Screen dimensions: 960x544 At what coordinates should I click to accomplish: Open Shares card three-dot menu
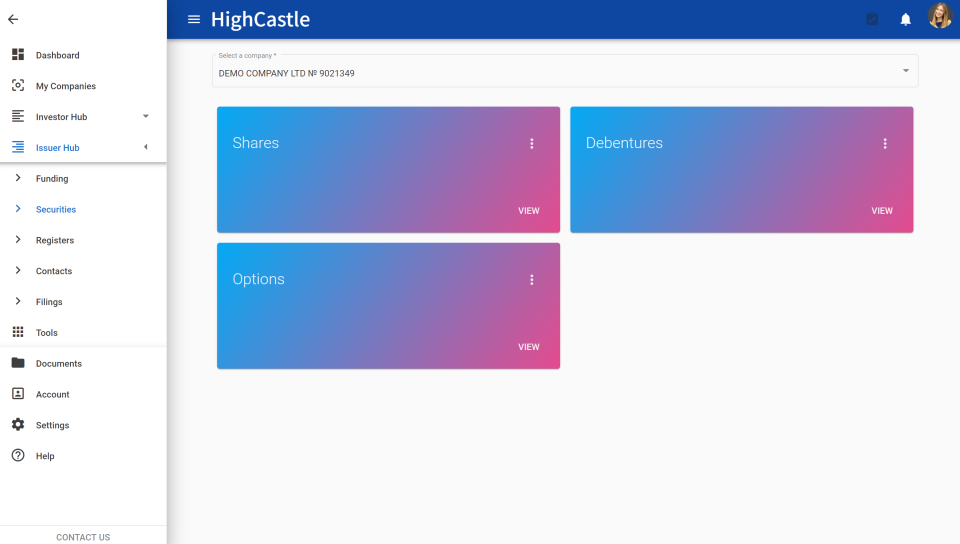(532, 144)
